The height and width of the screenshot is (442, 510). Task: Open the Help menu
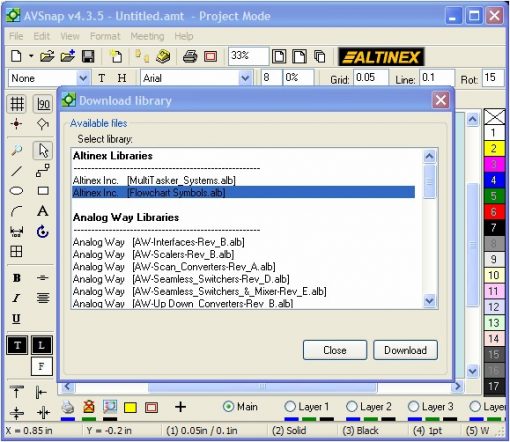(184, 36)
